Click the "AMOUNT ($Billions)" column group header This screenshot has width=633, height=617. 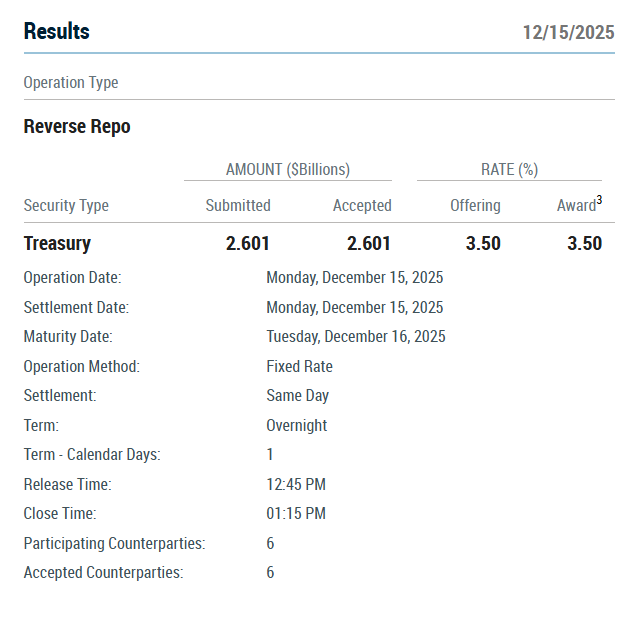click(288, 169)
